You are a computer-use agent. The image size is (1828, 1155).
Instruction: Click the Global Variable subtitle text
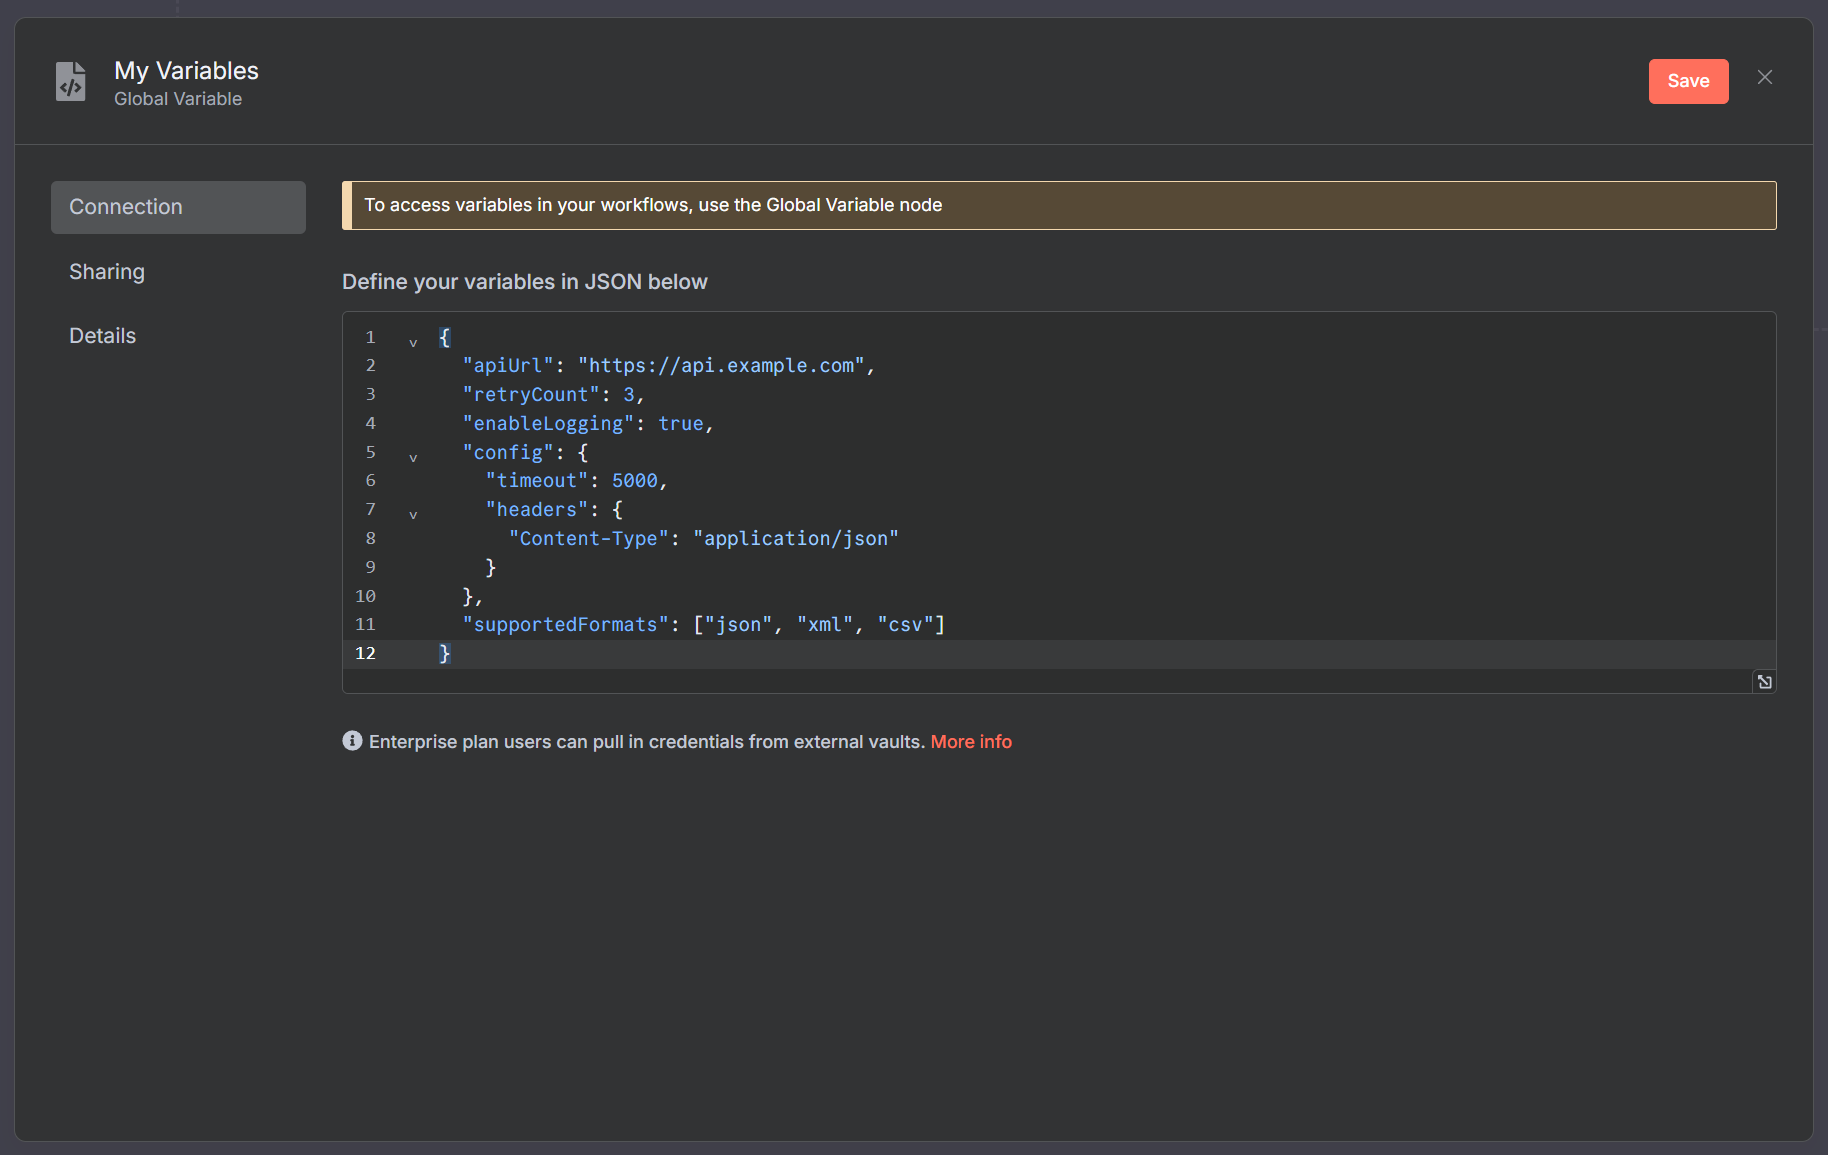pyautogui.click(x=178, y=99)
